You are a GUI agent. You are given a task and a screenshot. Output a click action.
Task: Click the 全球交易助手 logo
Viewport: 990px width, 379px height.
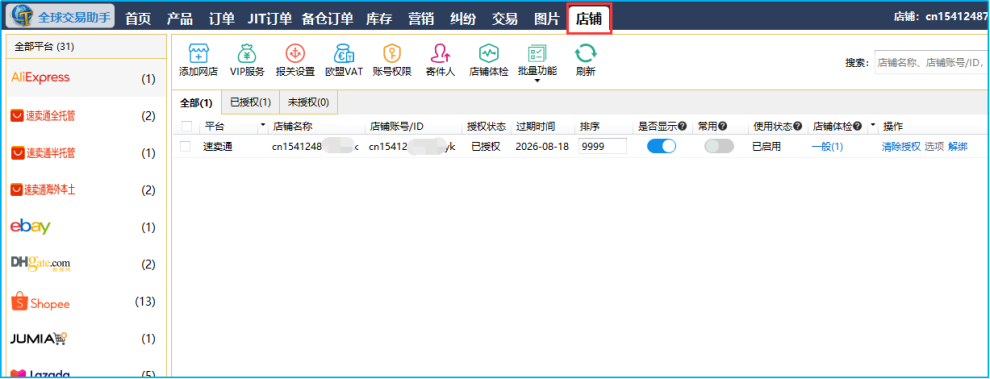click(61, 17)
